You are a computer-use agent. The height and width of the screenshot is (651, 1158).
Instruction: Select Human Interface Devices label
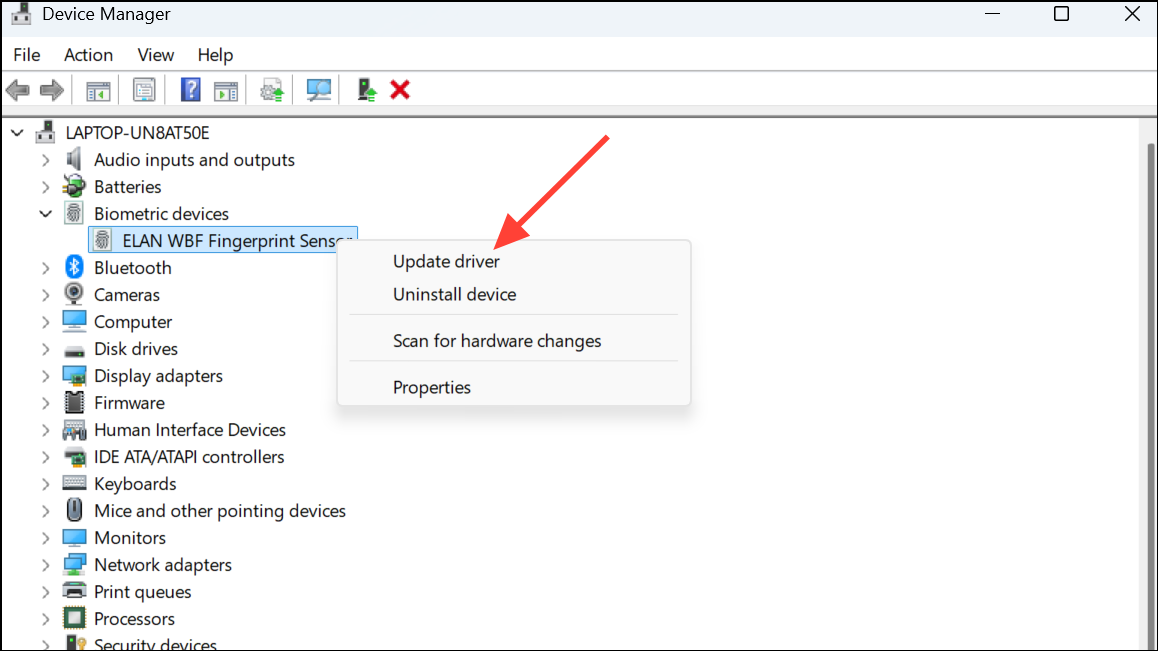190,430
